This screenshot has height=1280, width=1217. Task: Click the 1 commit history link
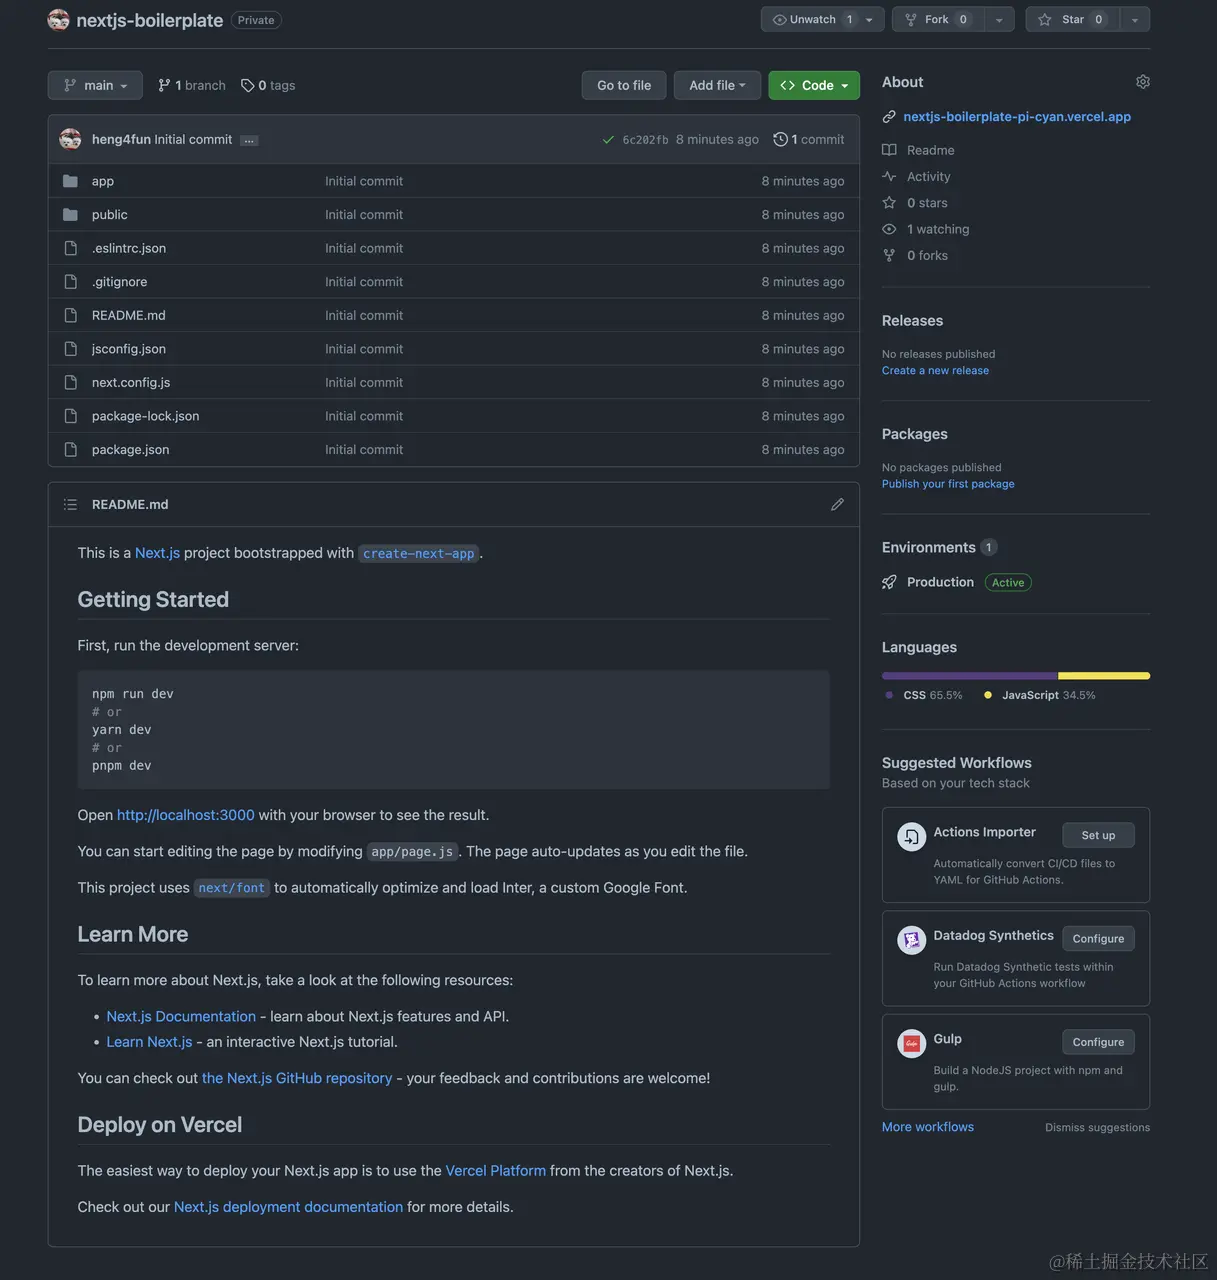click(809, 140)
